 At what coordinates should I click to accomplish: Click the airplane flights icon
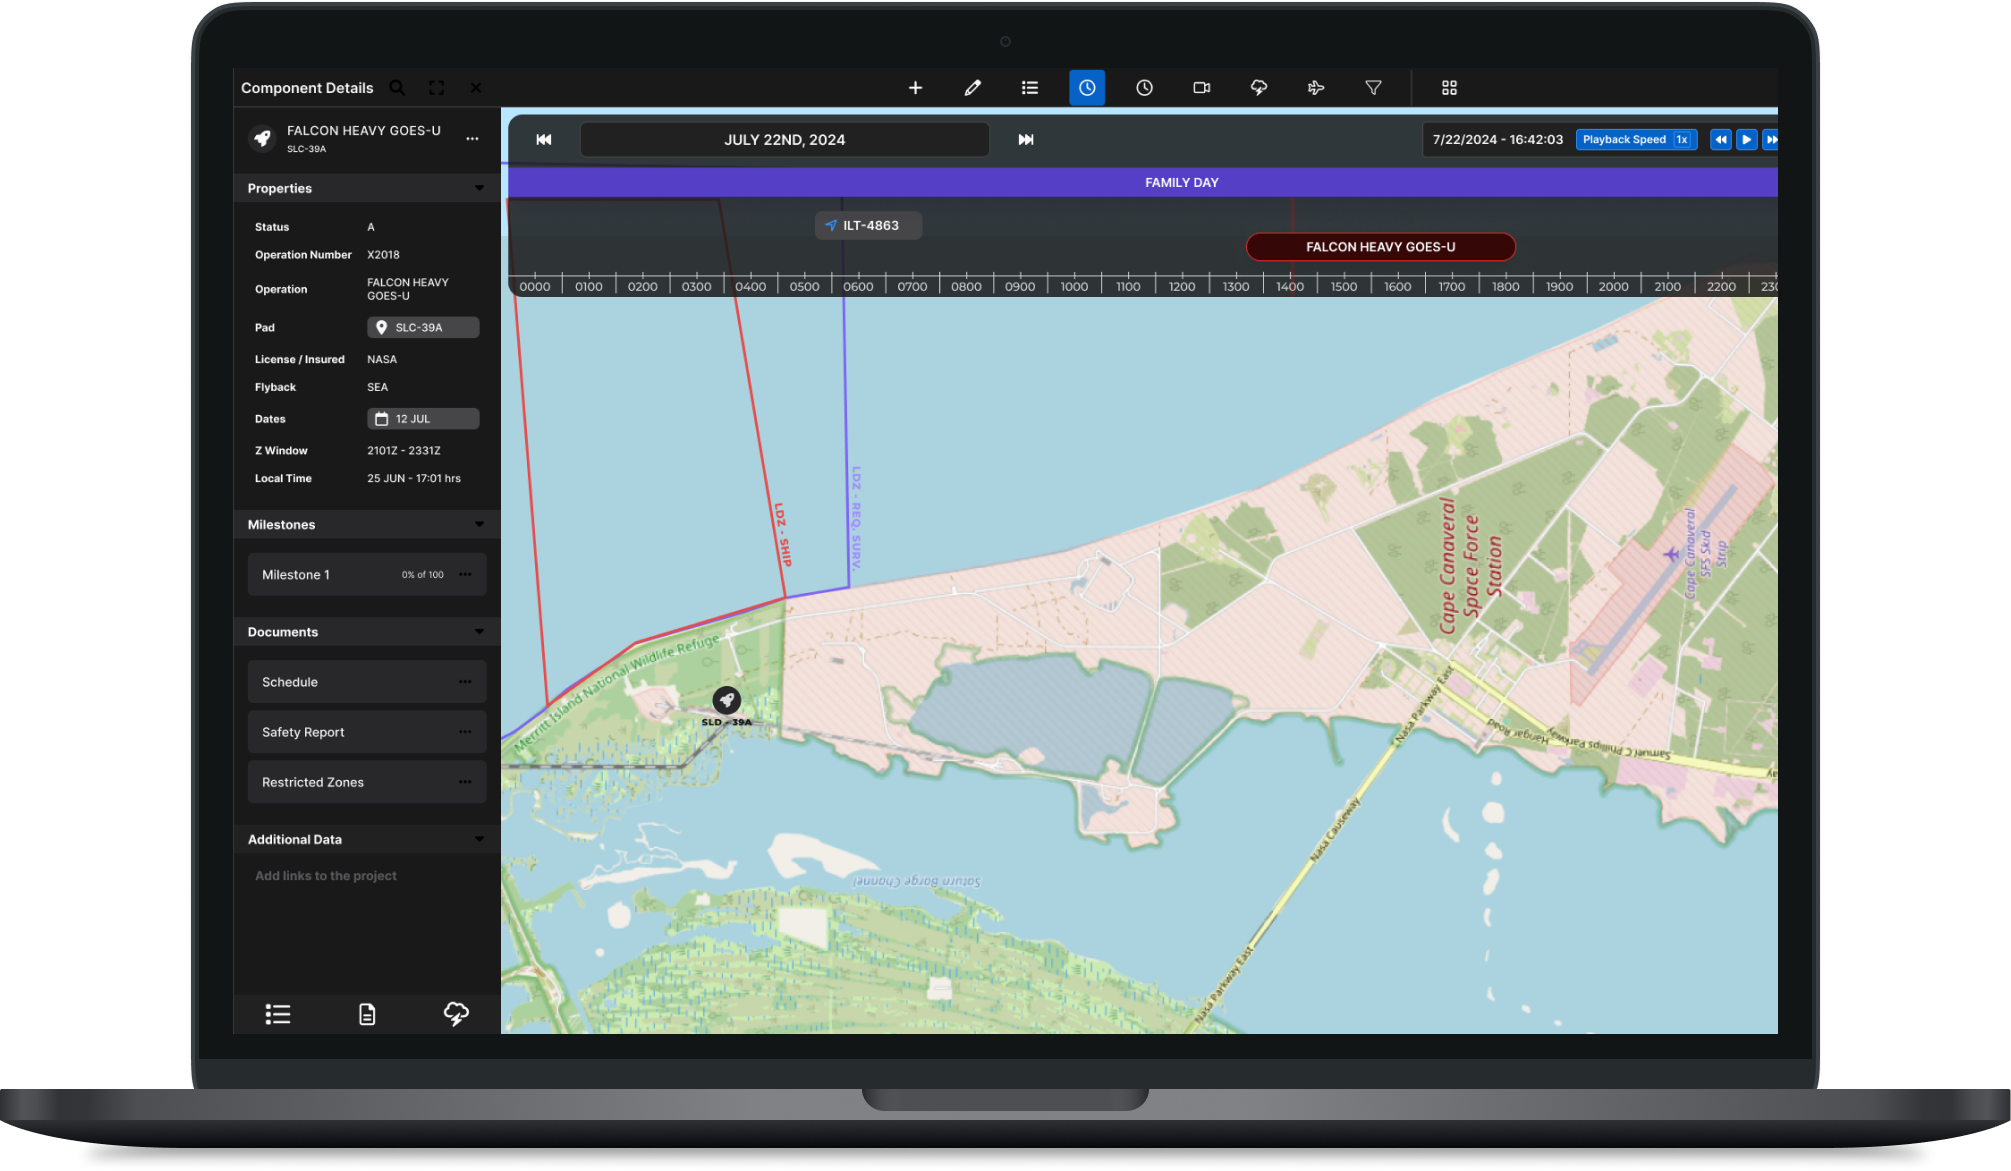1316,88
